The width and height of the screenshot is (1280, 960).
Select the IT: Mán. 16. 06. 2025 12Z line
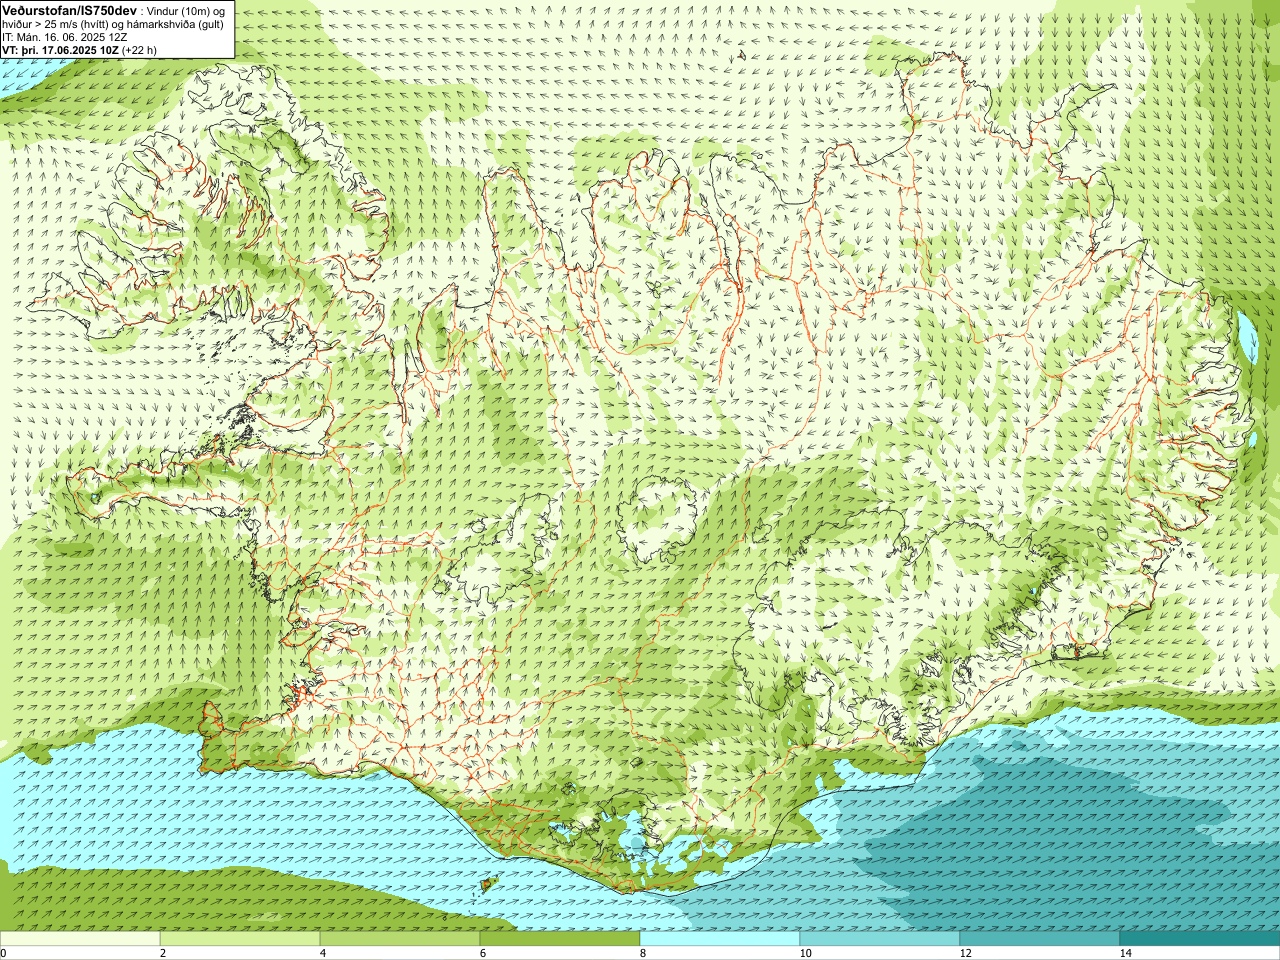click(x=64, y=36)
